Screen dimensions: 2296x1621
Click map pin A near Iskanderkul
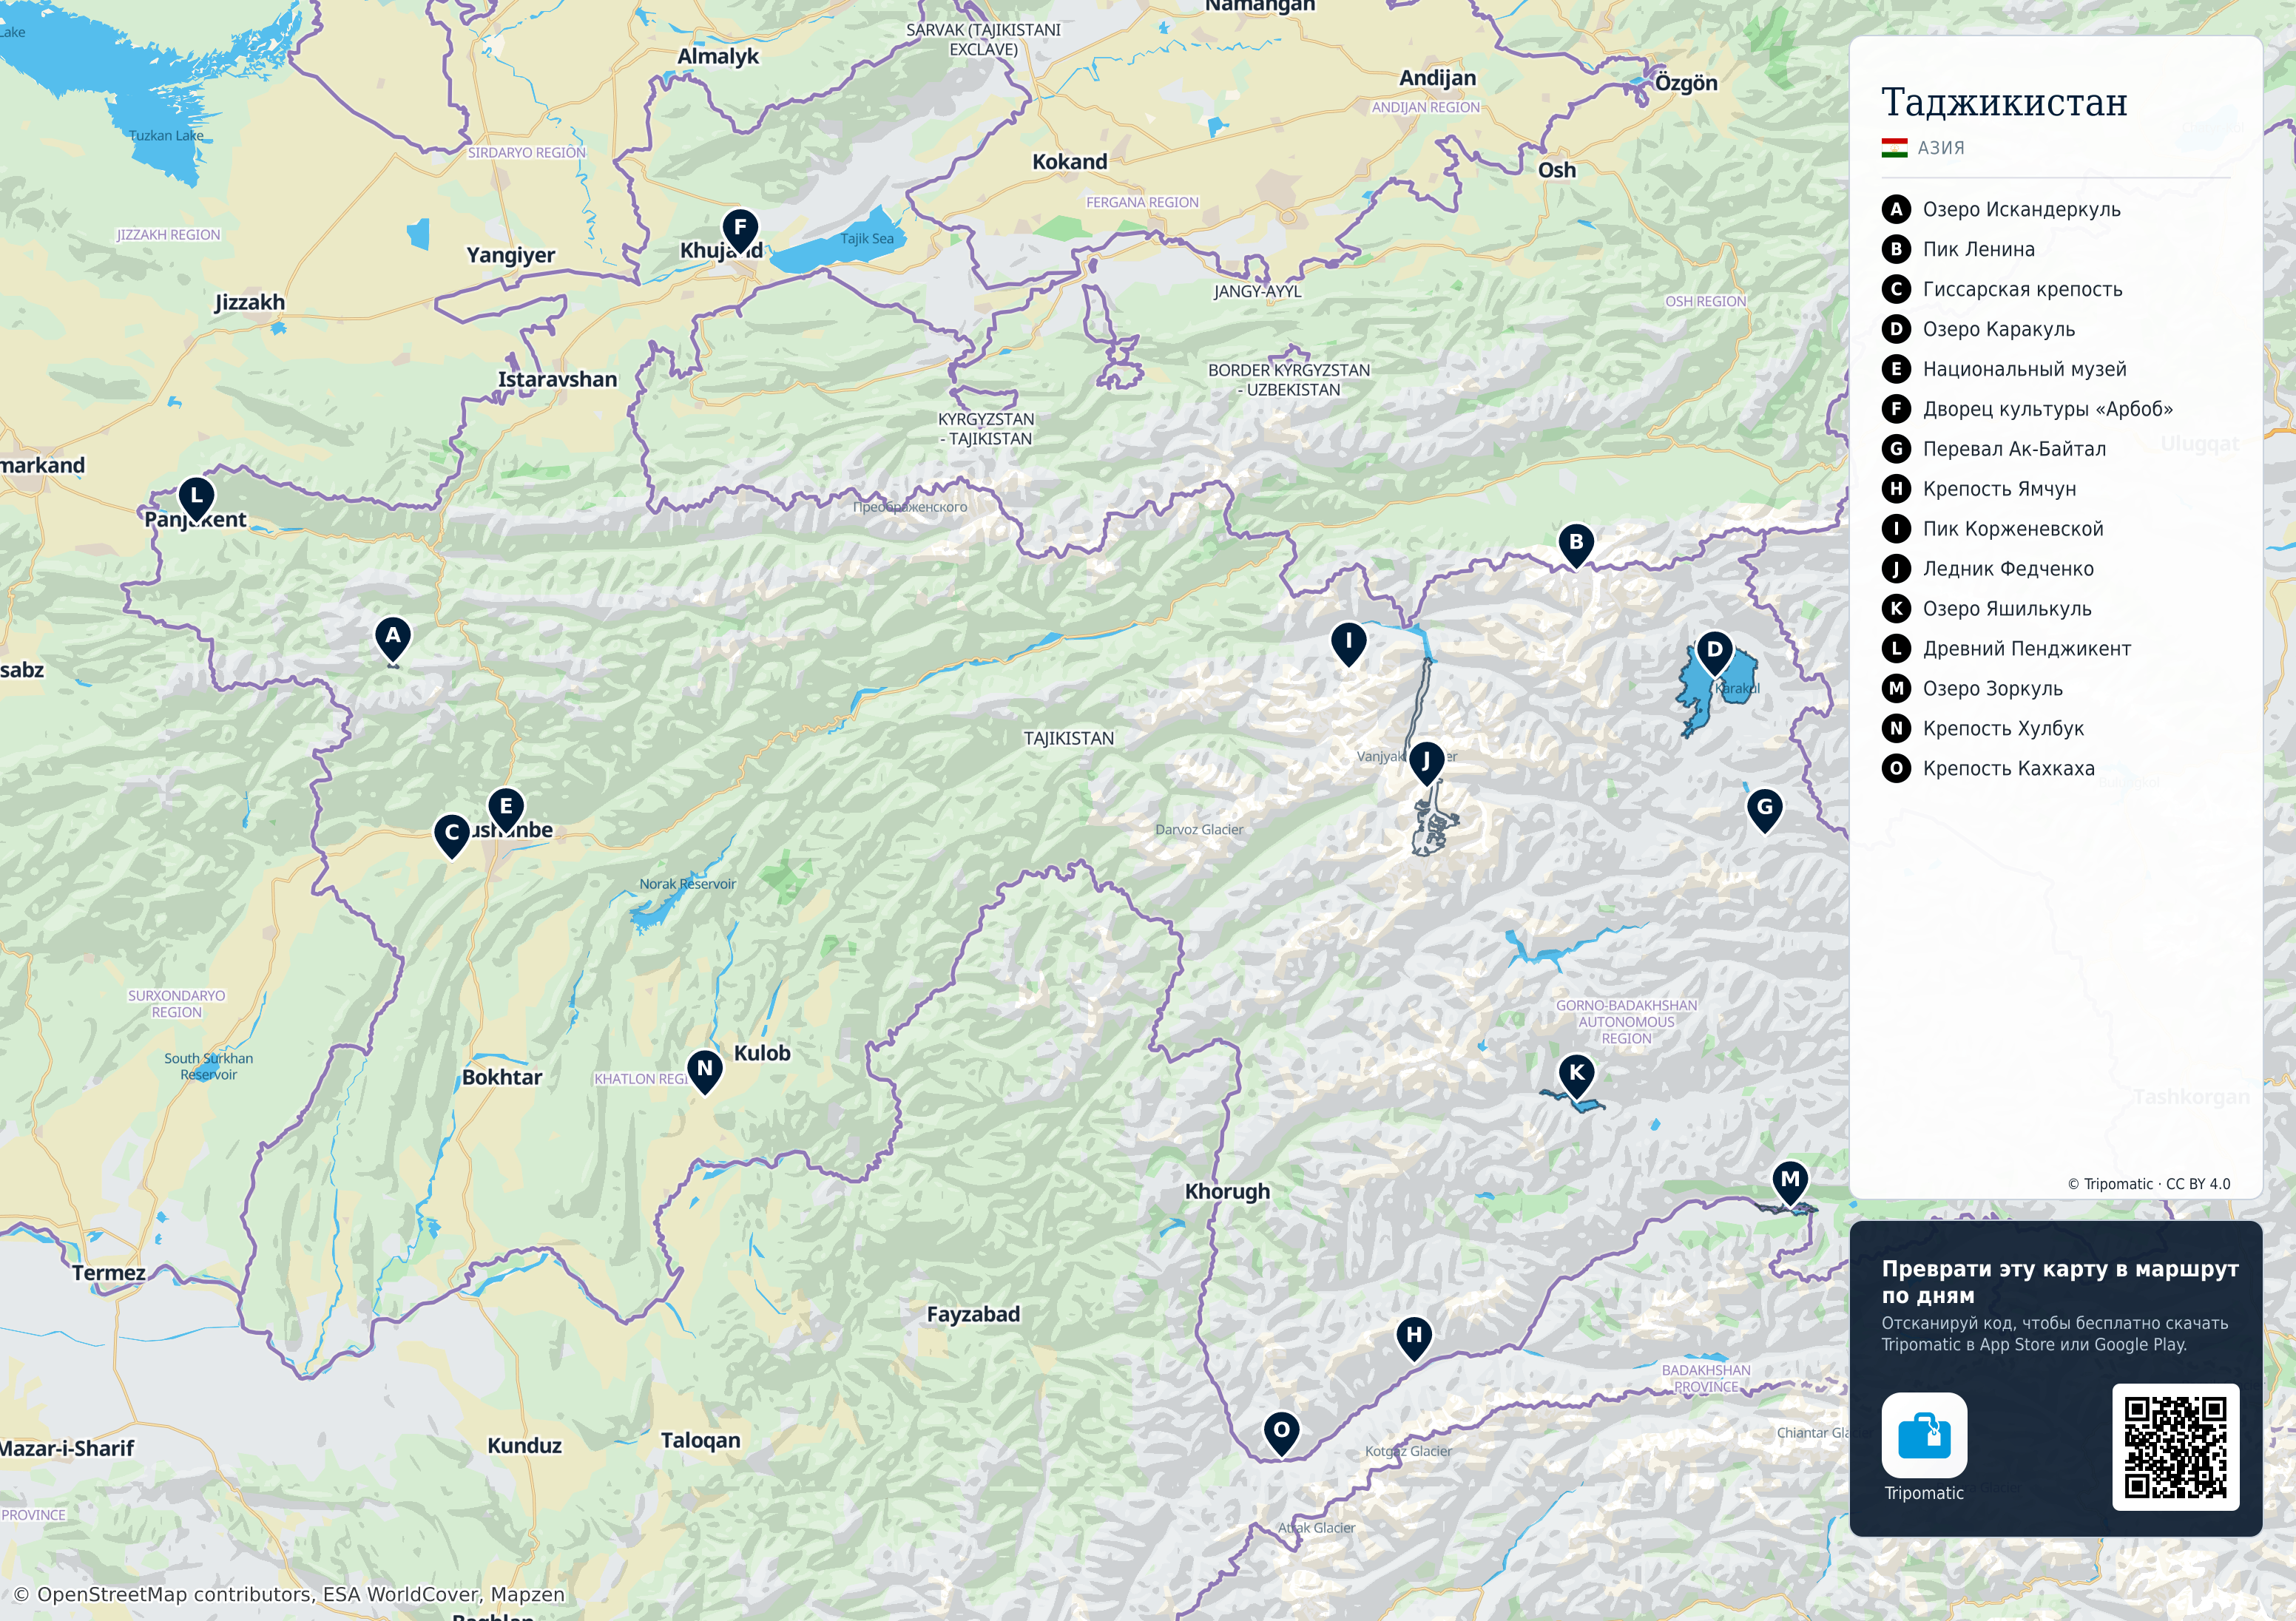click(393, 639)
